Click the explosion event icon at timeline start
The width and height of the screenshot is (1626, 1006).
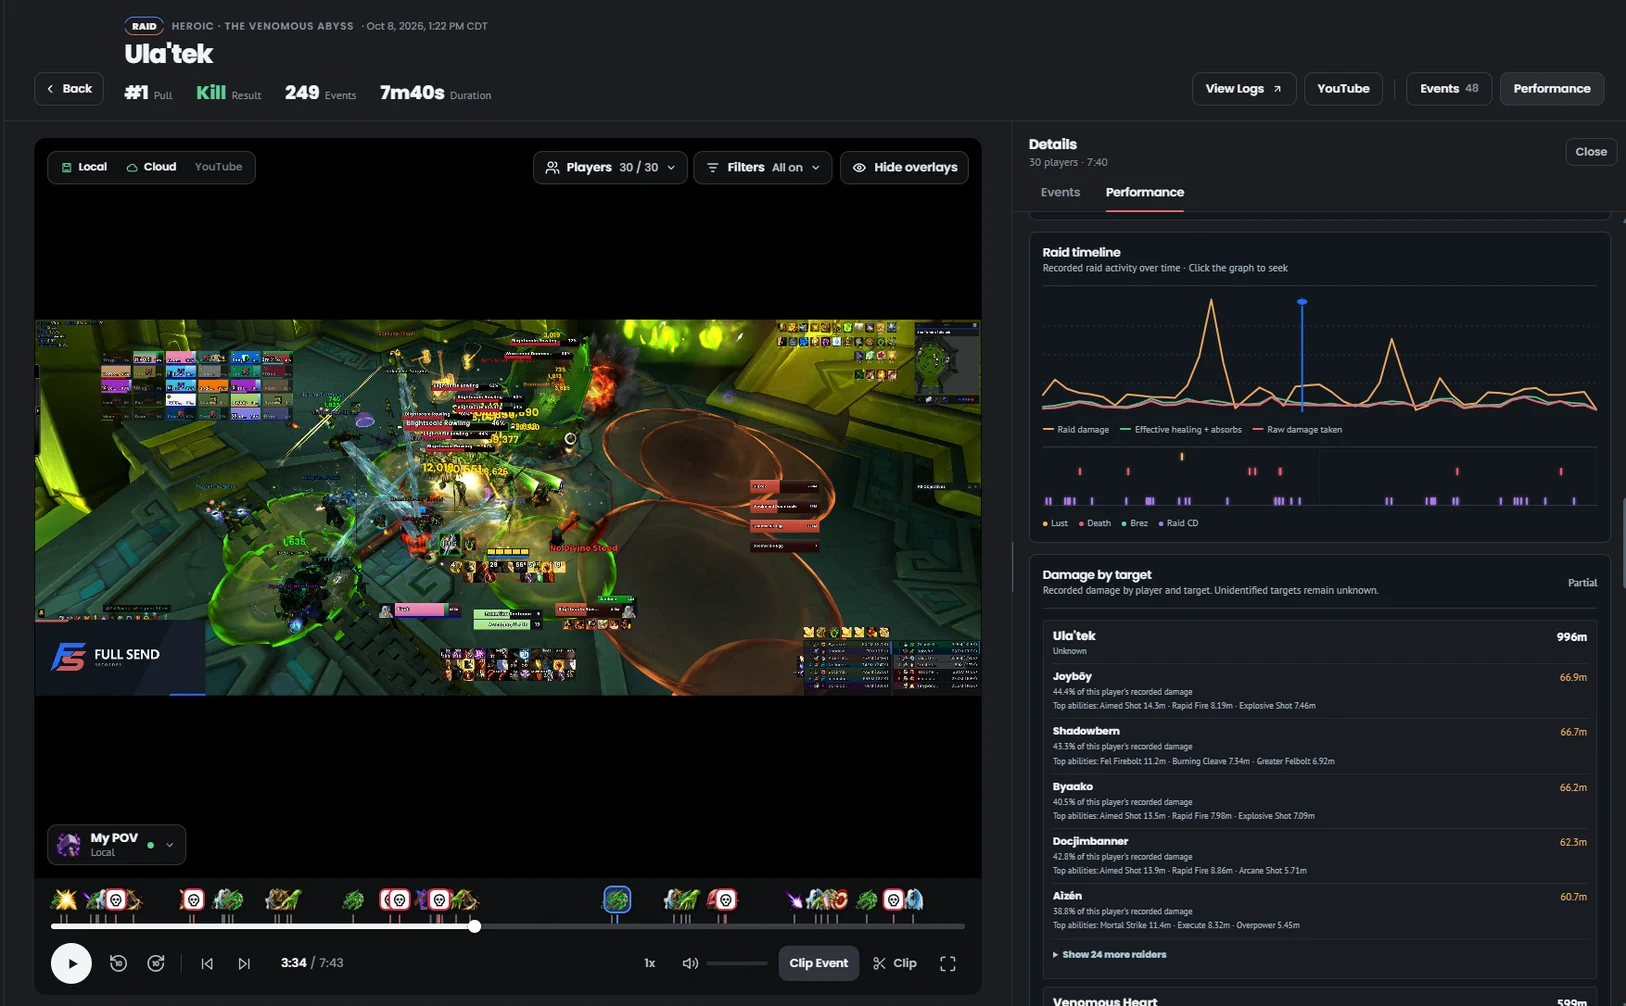pos(65,900)
